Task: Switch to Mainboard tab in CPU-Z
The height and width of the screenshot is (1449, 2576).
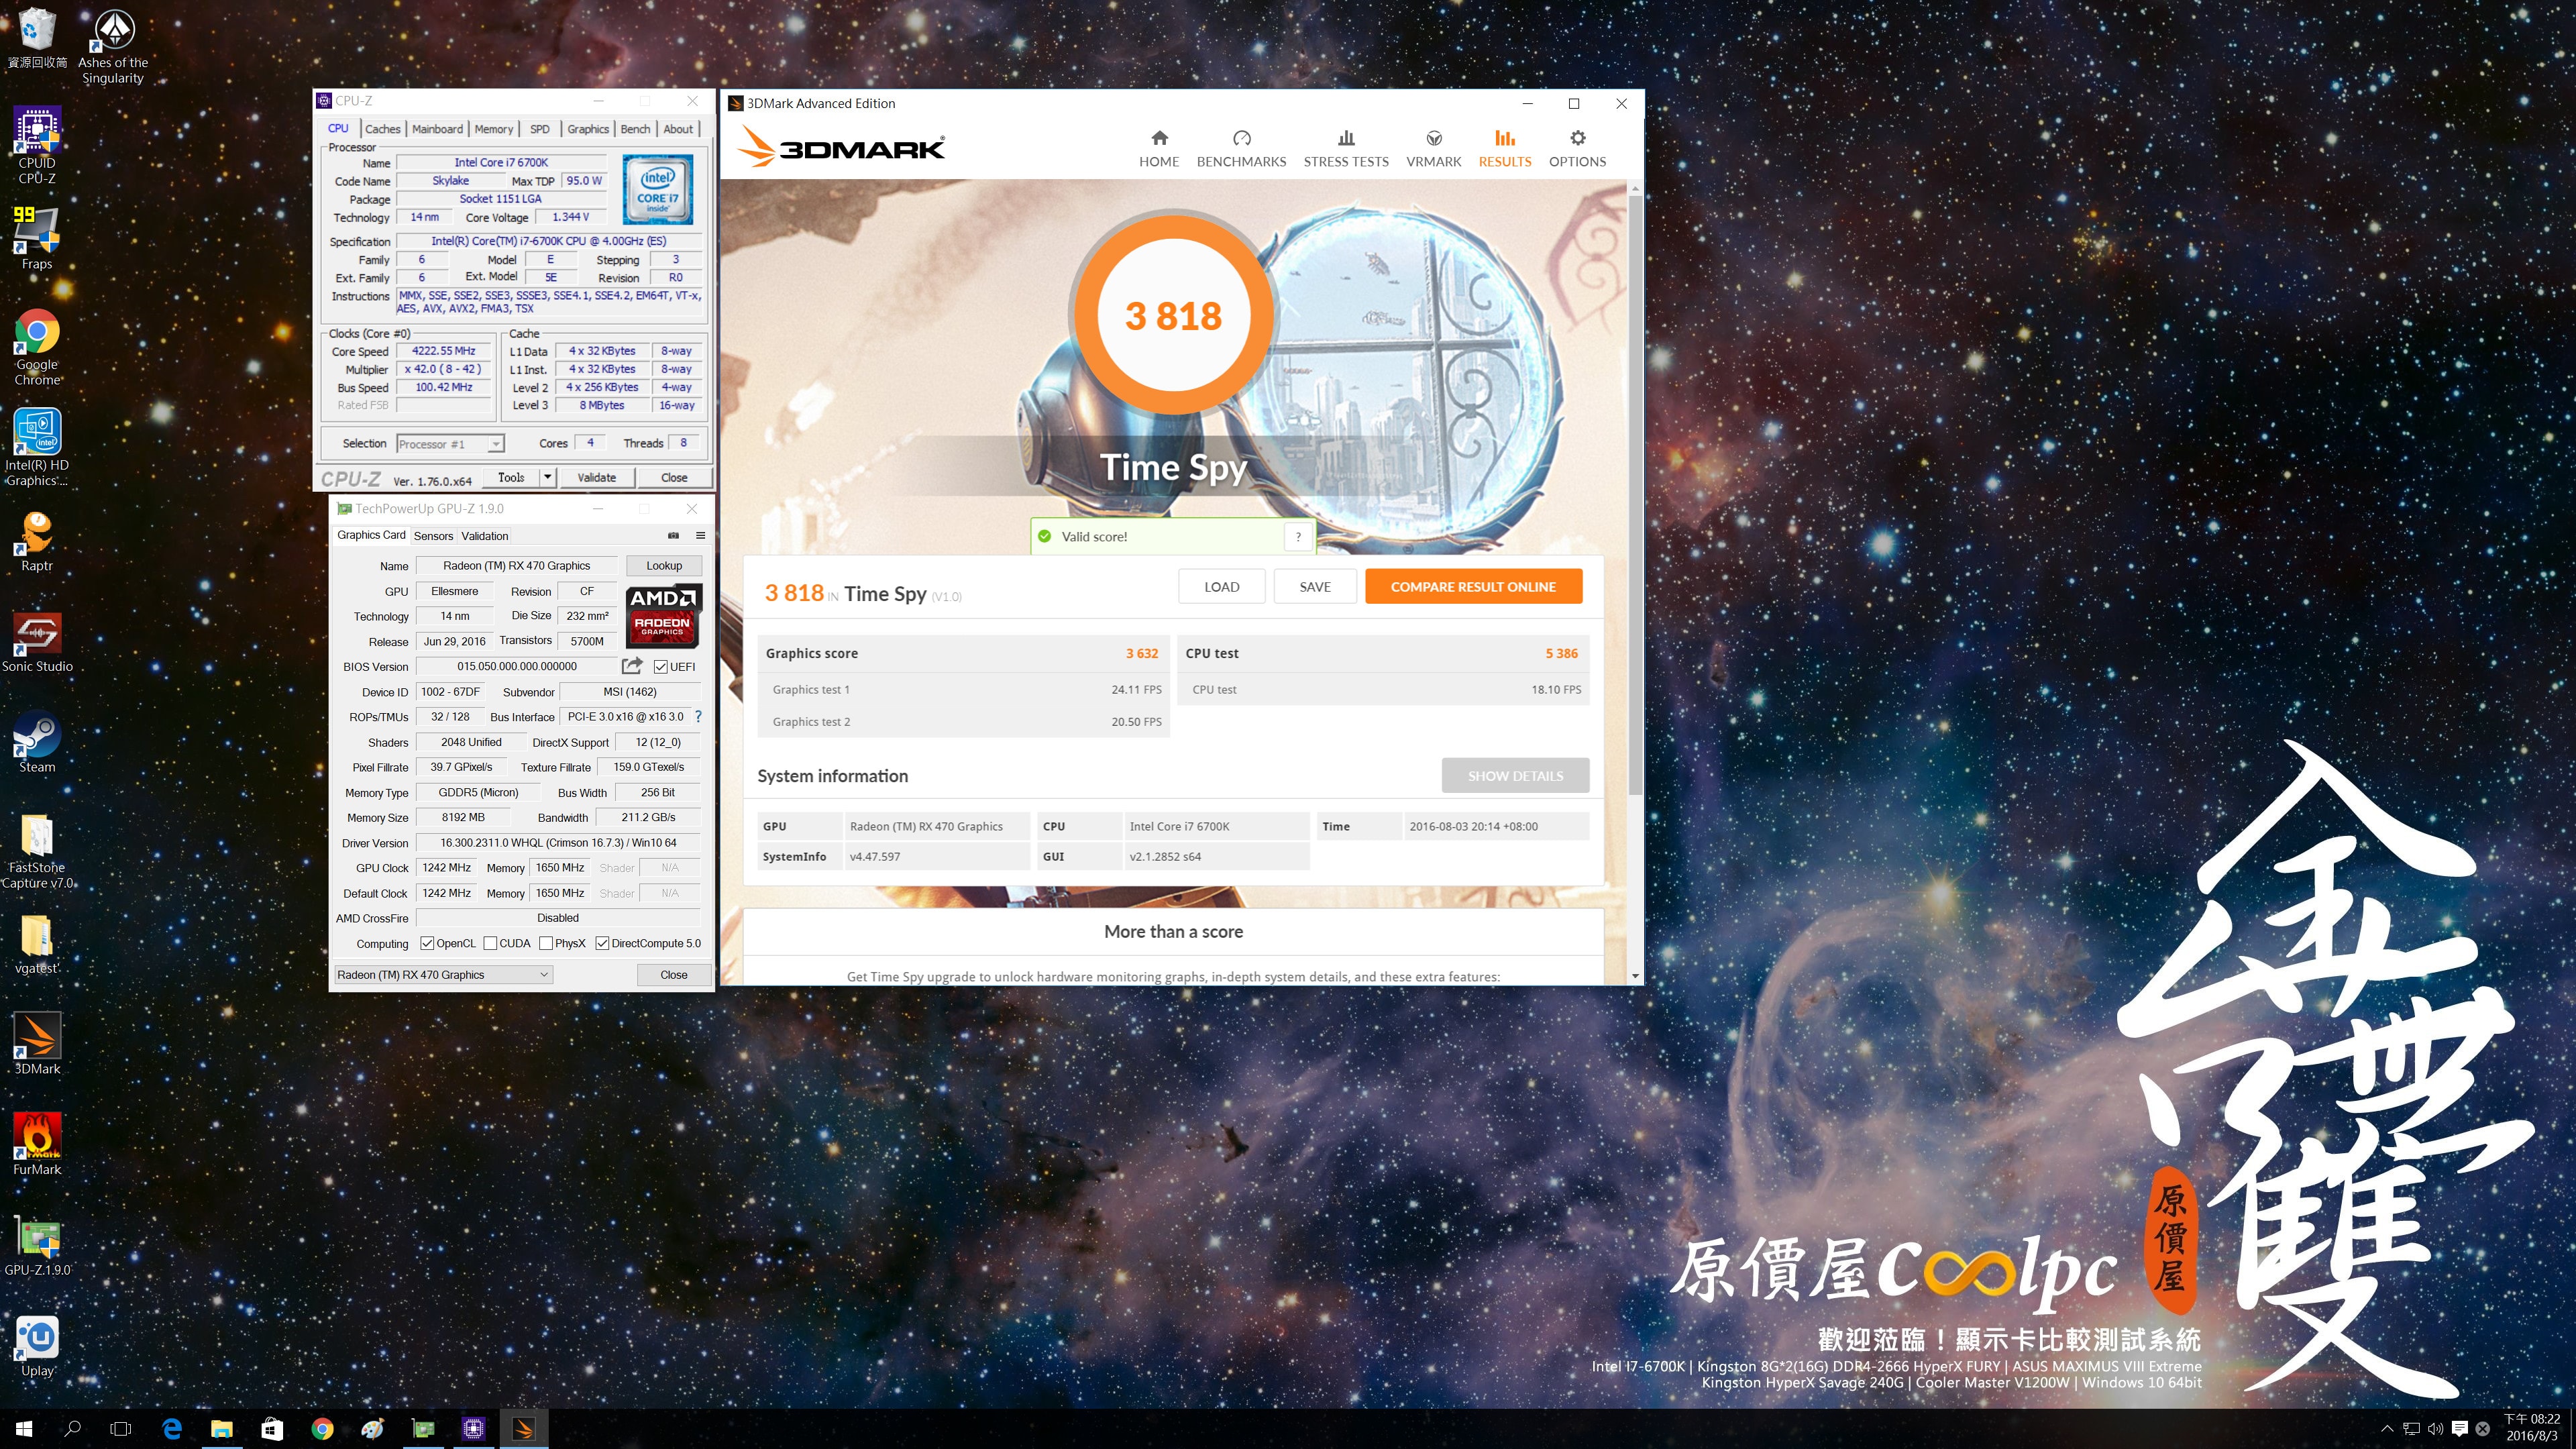Action: coord(437,129)
